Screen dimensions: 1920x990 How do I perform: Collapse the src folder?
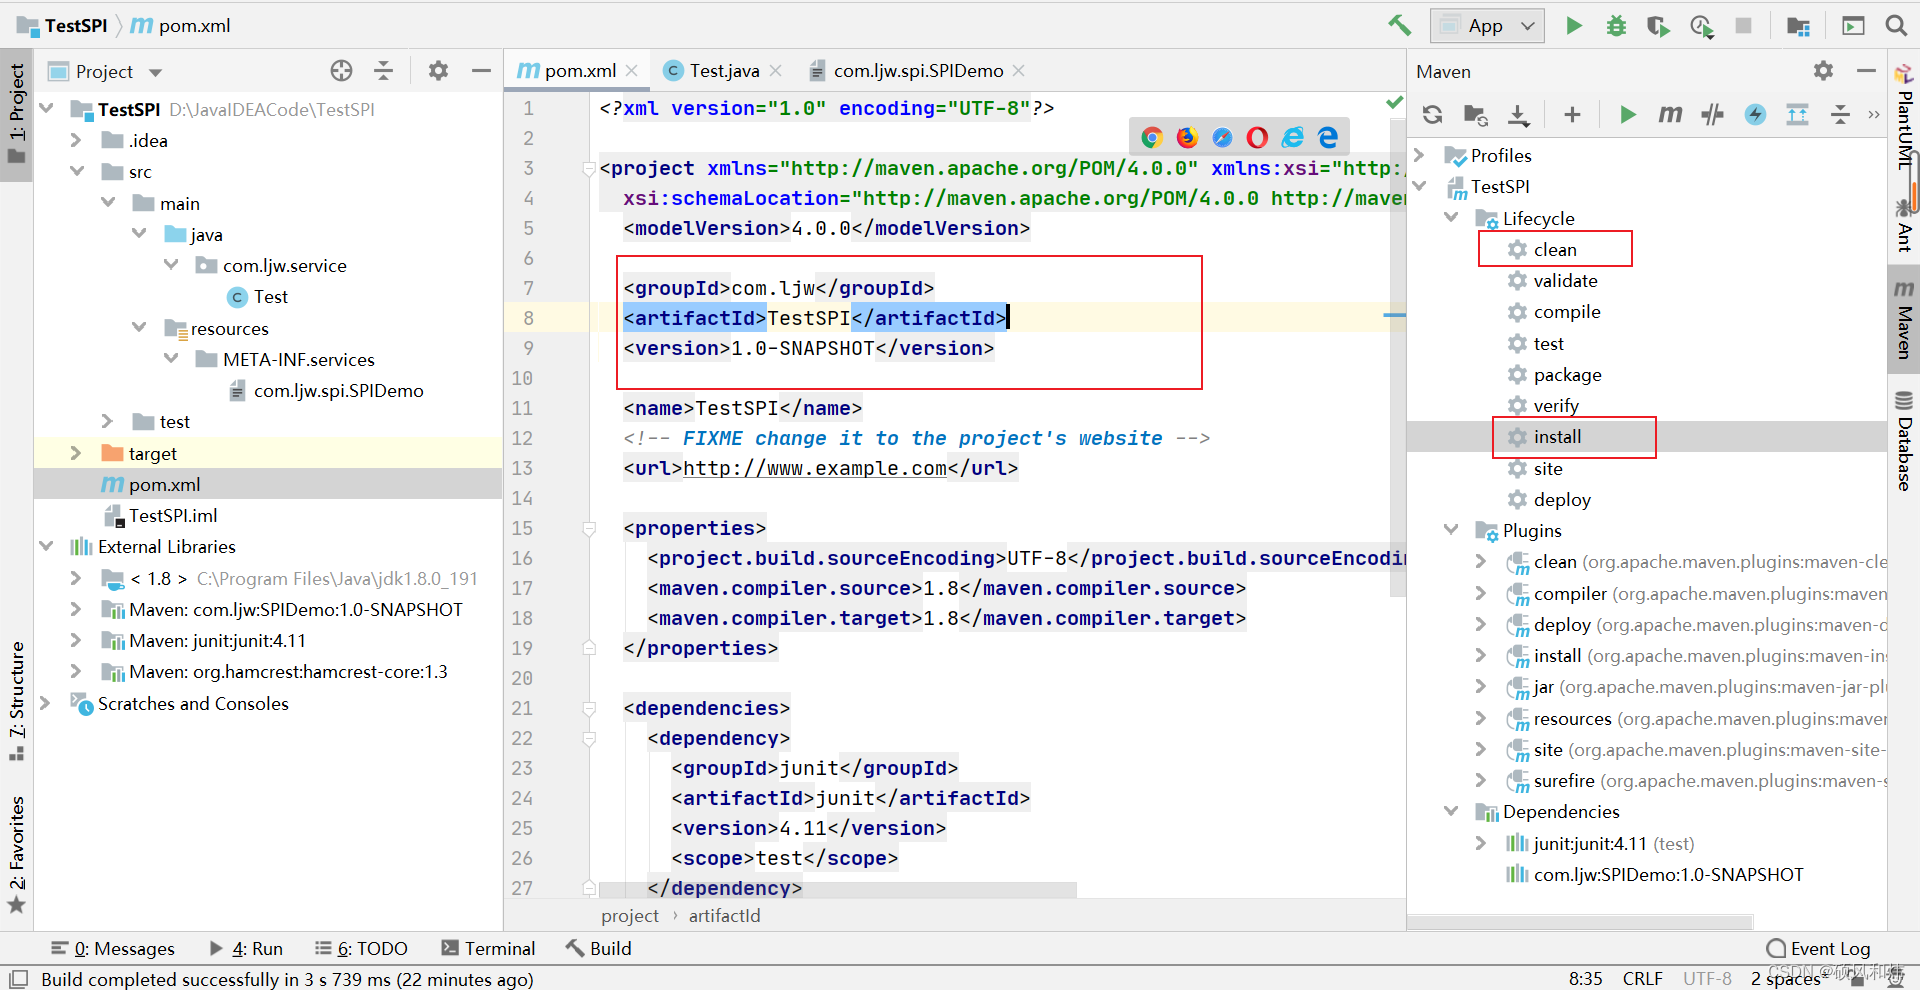coord(76,172)
